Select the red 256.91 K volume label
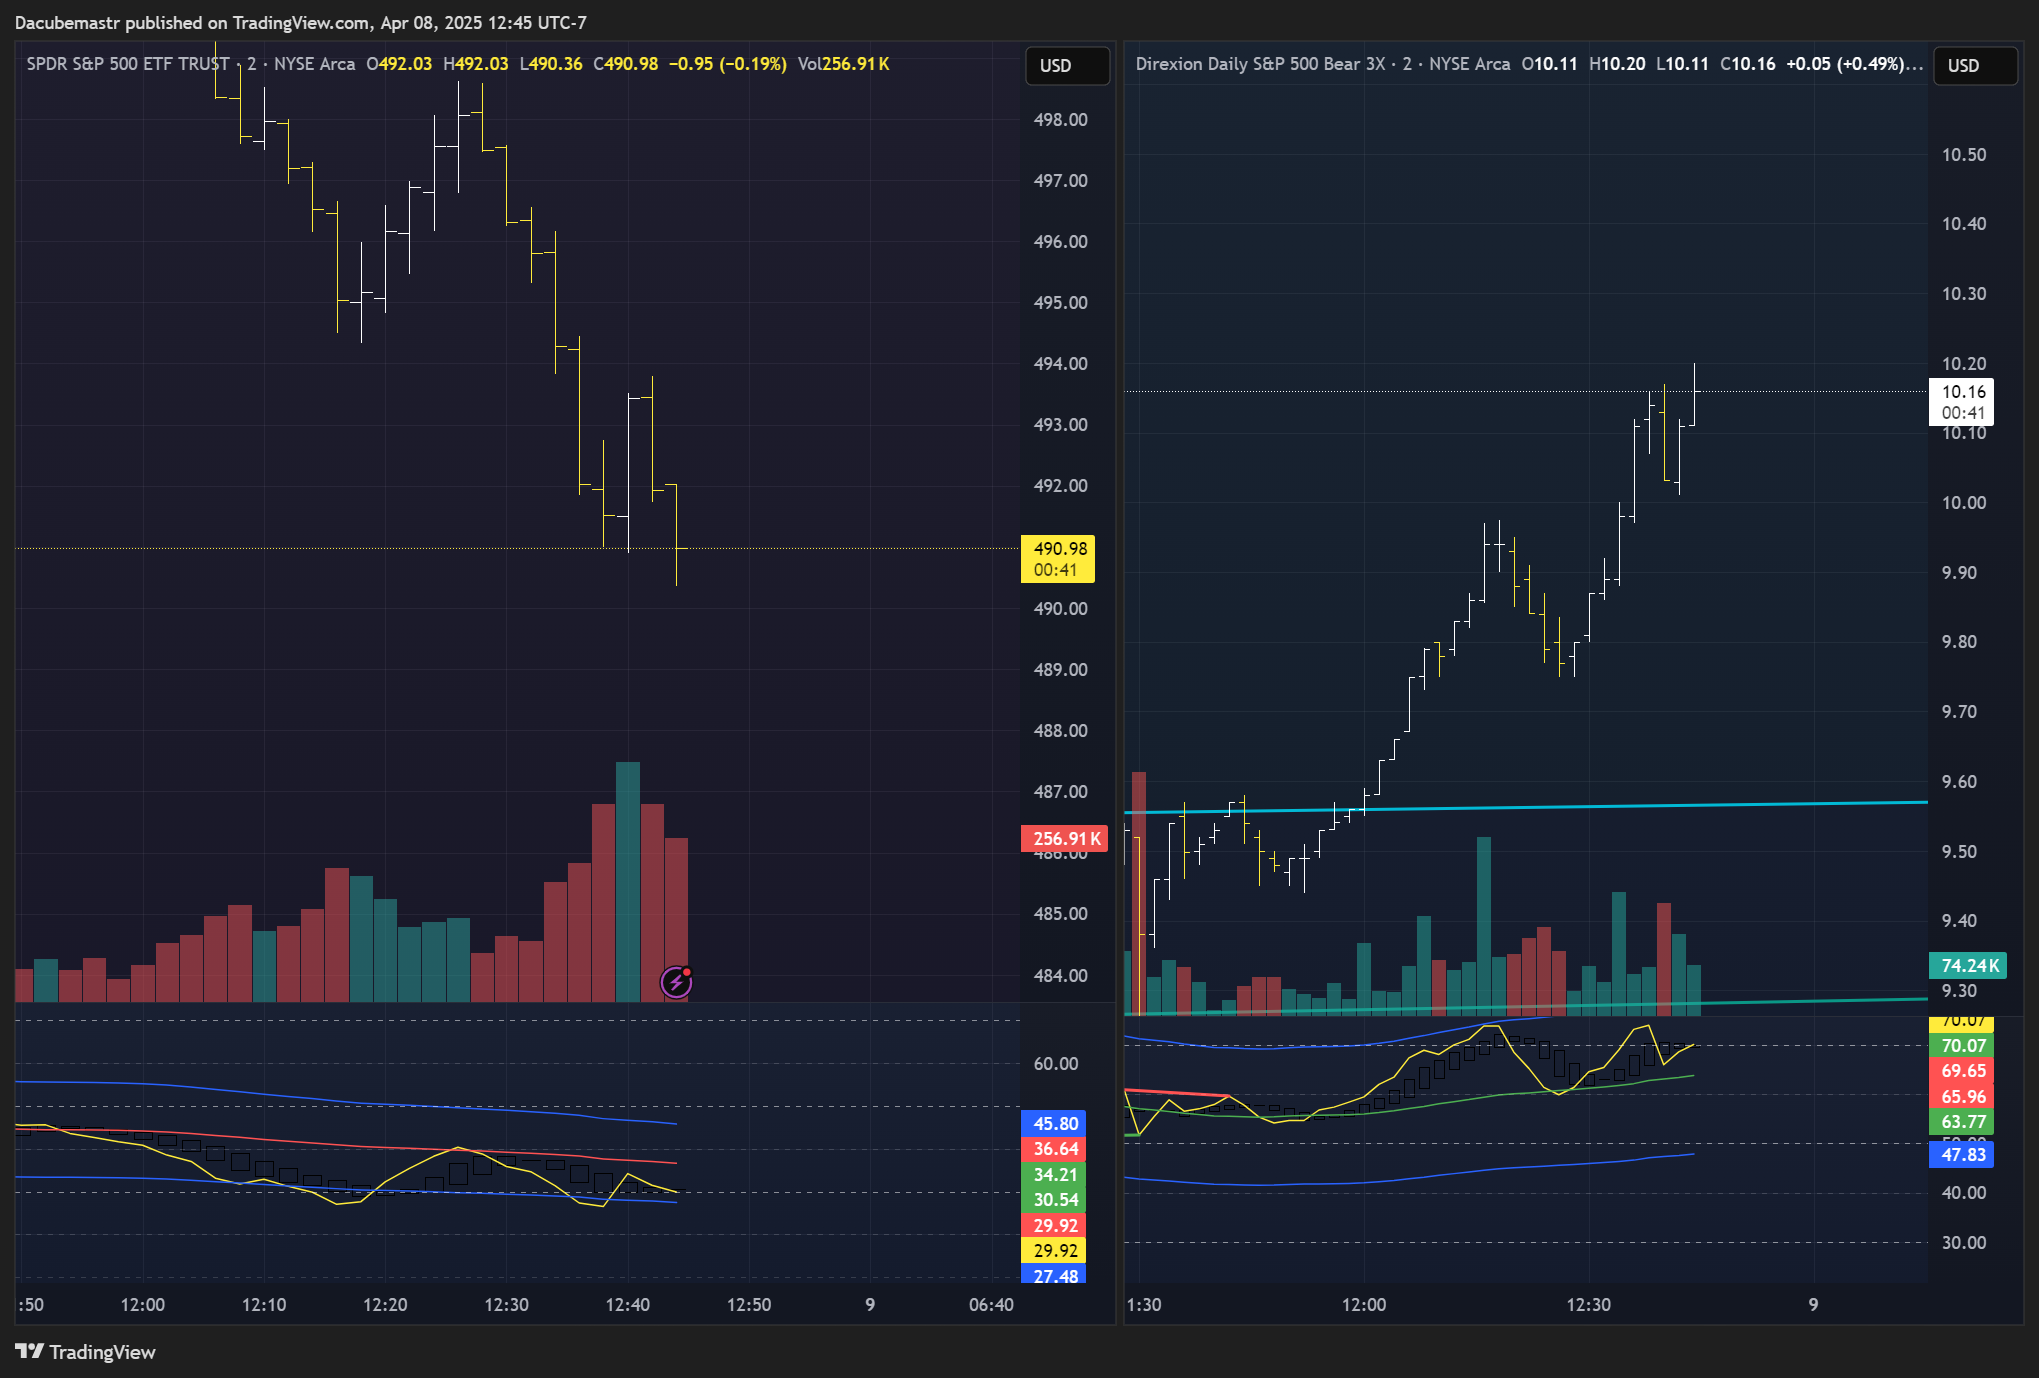This screenshot has width=2039, height=1378. pyautogui.click(x=1064, y=839)
